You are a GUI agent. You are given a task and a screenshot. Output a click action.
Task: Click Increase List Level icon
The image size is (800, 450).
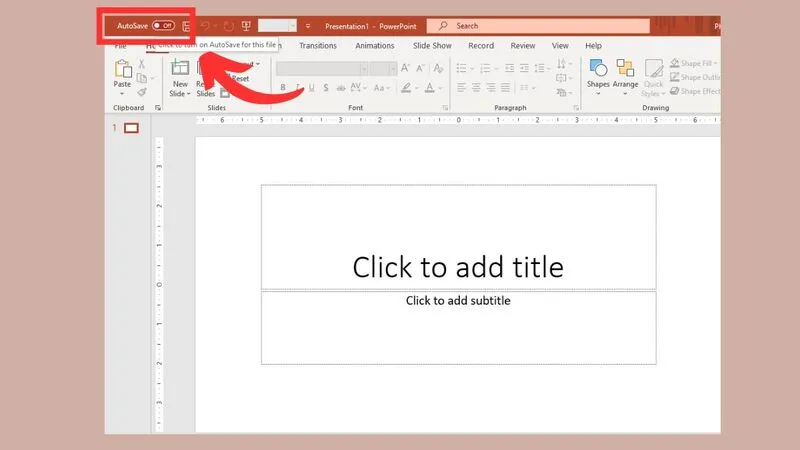(x=524, y=68)
